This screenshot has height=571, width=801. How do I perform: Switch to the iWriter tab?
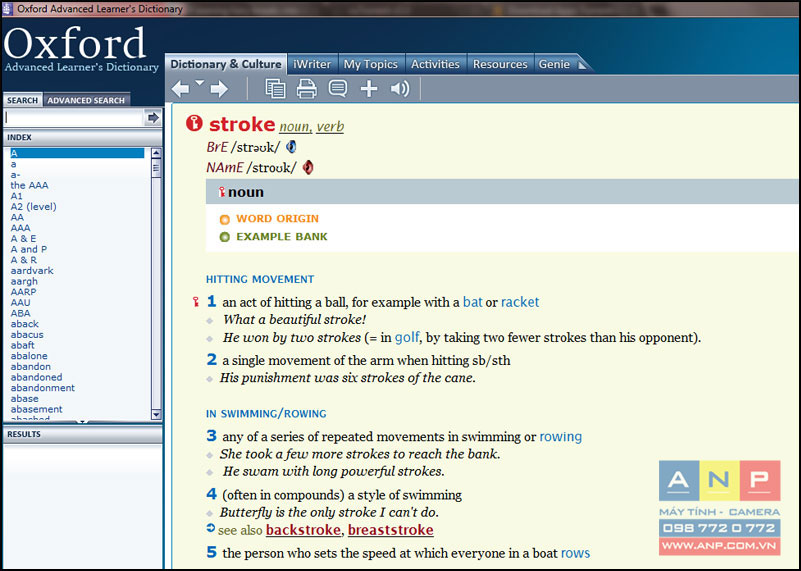tap(312, 64)
